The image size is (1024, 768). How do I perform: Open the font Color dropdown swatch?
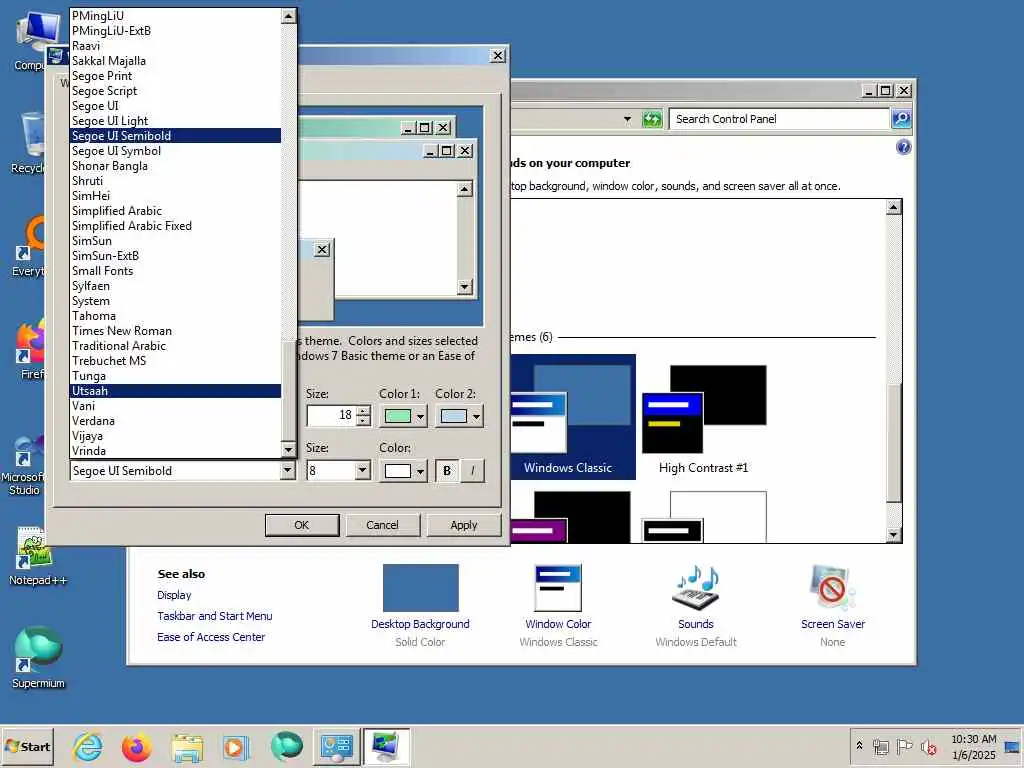click(403, 471)
